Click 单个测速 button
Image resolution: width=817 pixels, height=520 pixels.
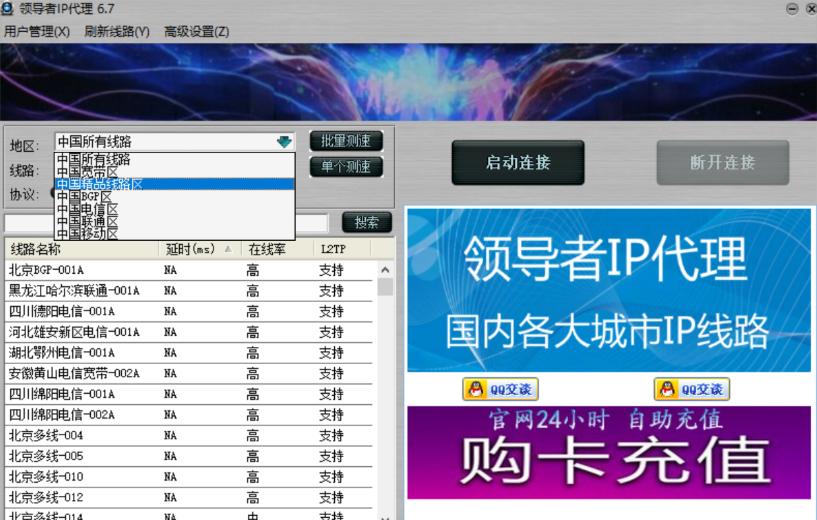[x=346, y=167]
